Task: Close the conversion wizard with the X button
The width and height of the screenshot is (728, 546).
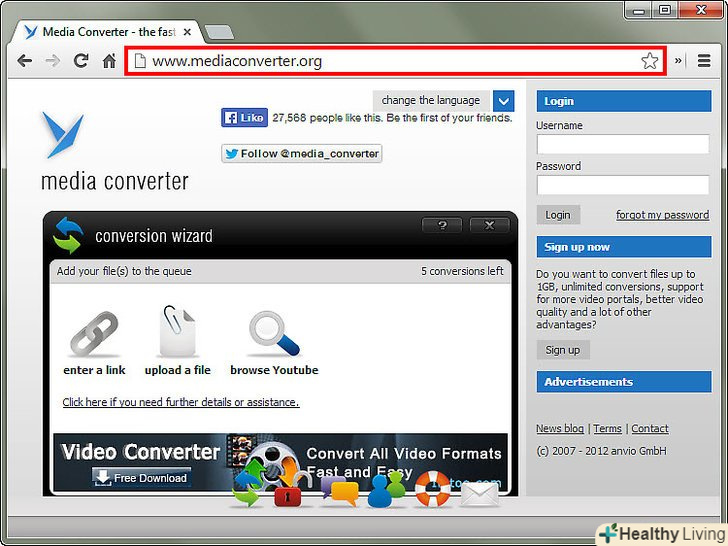Action: tap(489, 225)
